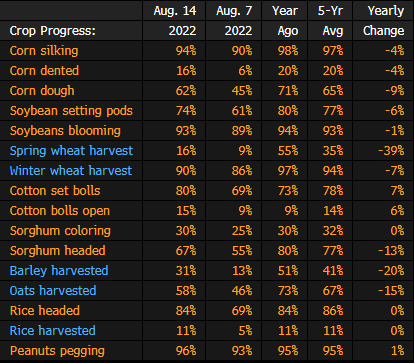Select the Rice headed row label
Screen dimensions: 415x364
45,311
